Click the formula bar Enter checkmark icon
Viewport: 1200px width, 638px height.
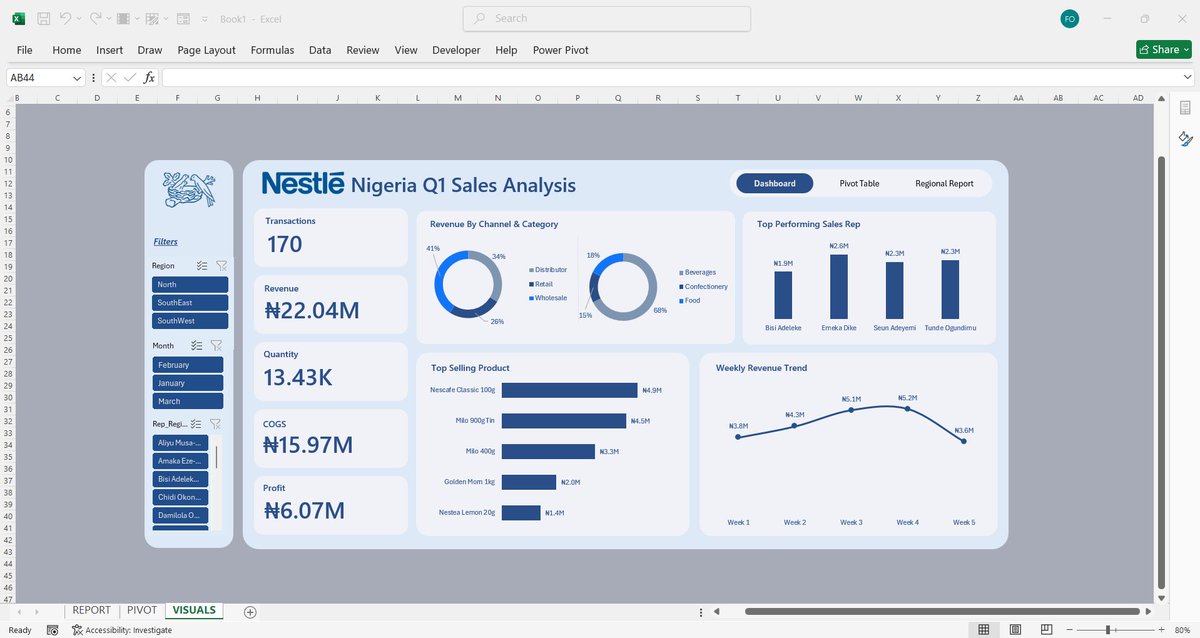130,77
